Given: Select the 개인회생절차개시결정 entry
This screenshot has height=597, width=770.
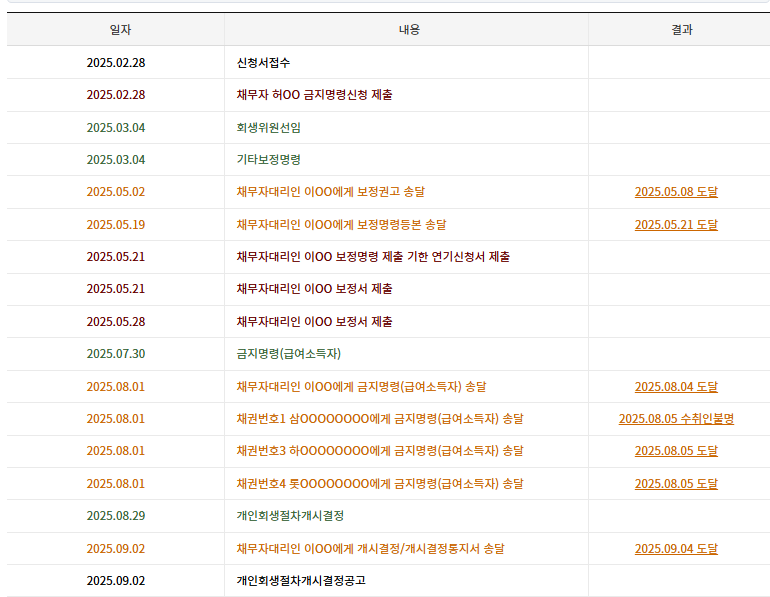Looking at the screenshot, I should pyautogui.click(x=290, y=516).
